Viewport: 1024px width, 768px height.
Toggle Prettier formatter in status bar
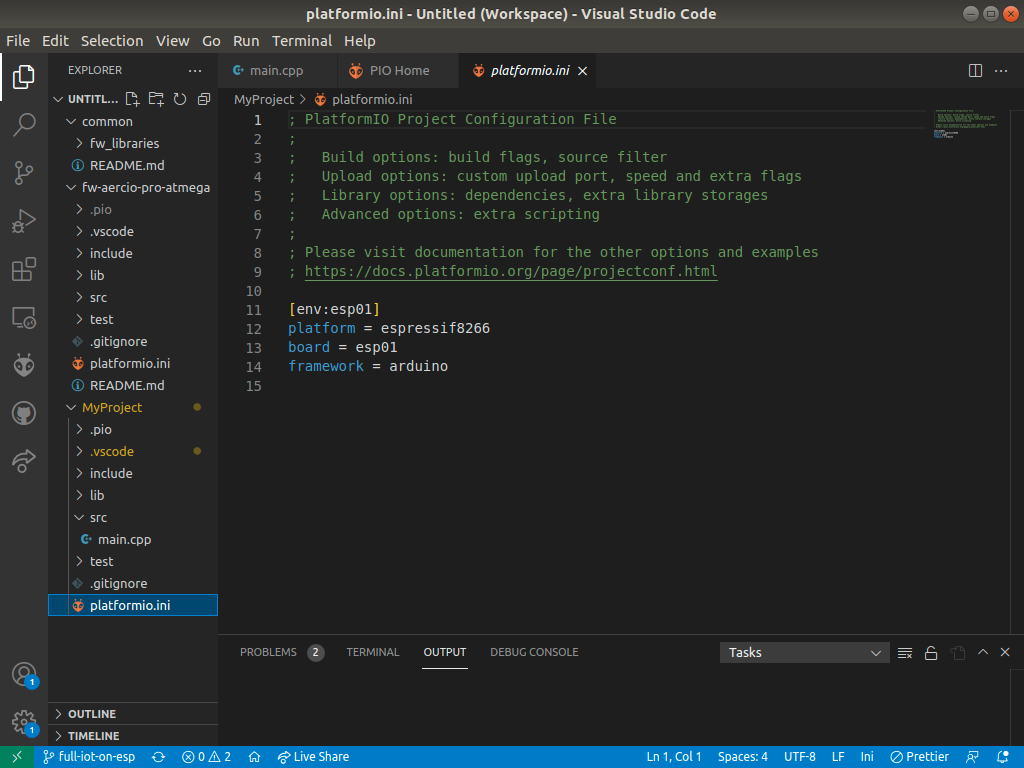(919, 757)
